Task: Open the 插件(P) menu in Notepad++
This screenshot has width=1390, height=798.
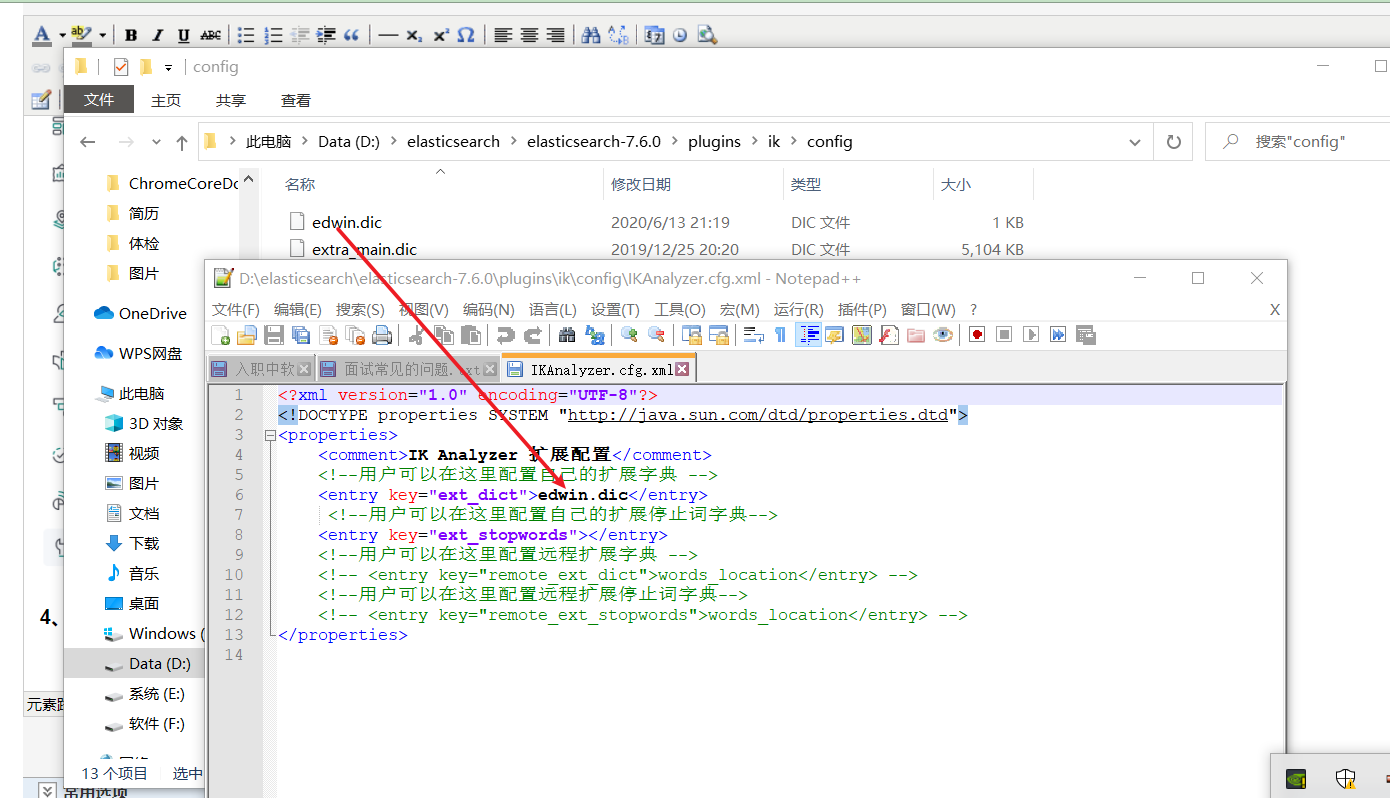Action: pyautogui.click(x=863, y=310)
